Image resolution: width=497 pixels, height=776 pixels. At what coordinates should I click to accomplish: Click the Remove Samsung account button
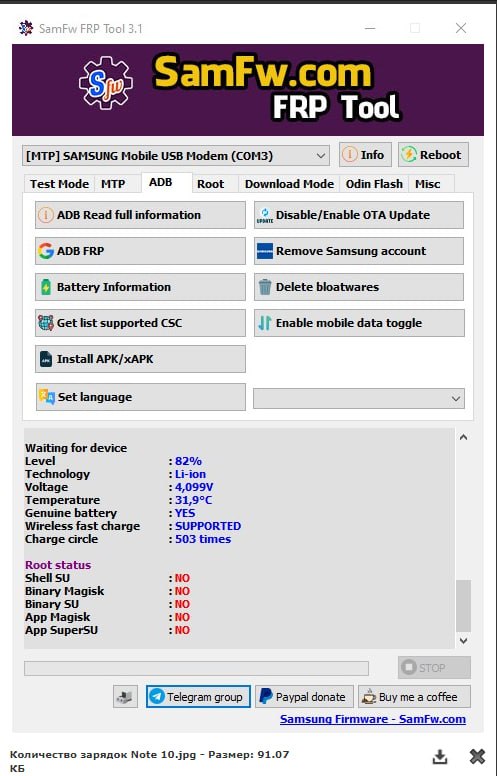click(359, 251)
